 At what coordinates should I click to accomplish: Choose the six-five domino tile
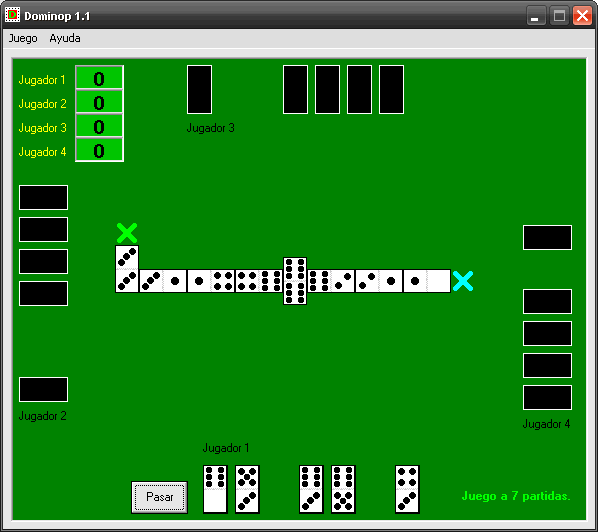click(343, 489)
